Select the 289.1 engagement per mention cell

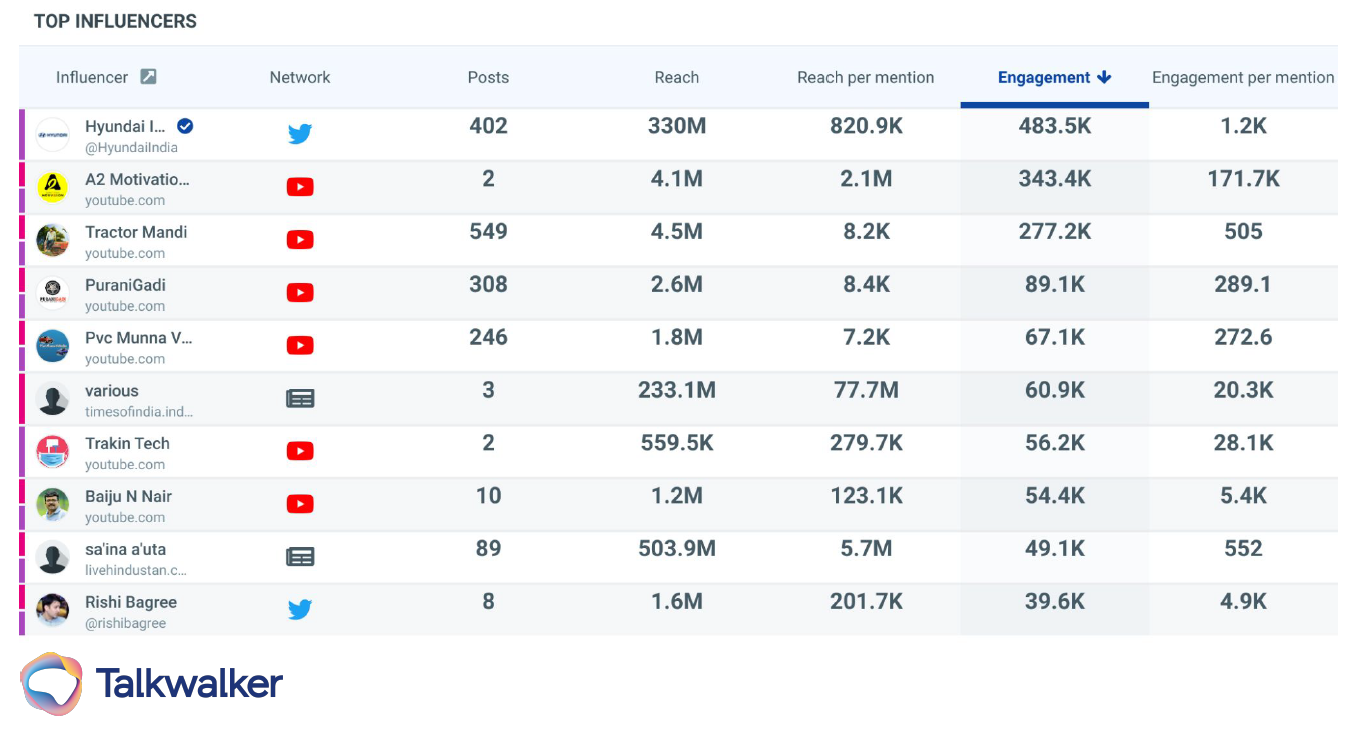point(1243,284)
